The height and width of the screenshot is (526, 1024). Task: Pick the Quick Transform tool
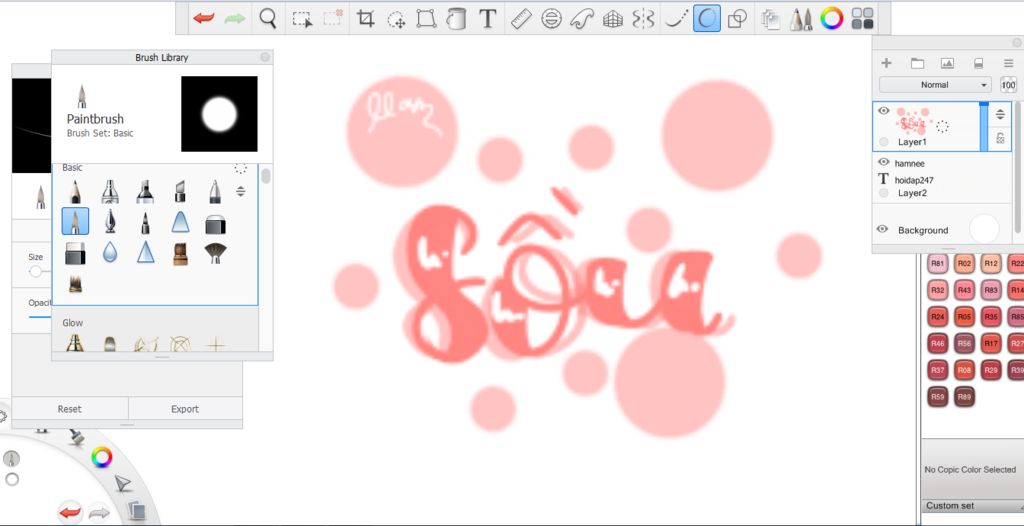click(x=396, y=19)
